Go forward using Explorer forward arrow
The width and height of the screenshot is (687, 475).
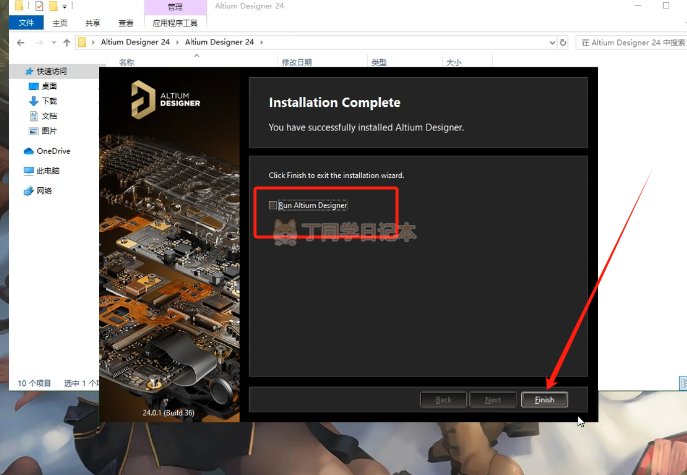(x=39, y=43)
